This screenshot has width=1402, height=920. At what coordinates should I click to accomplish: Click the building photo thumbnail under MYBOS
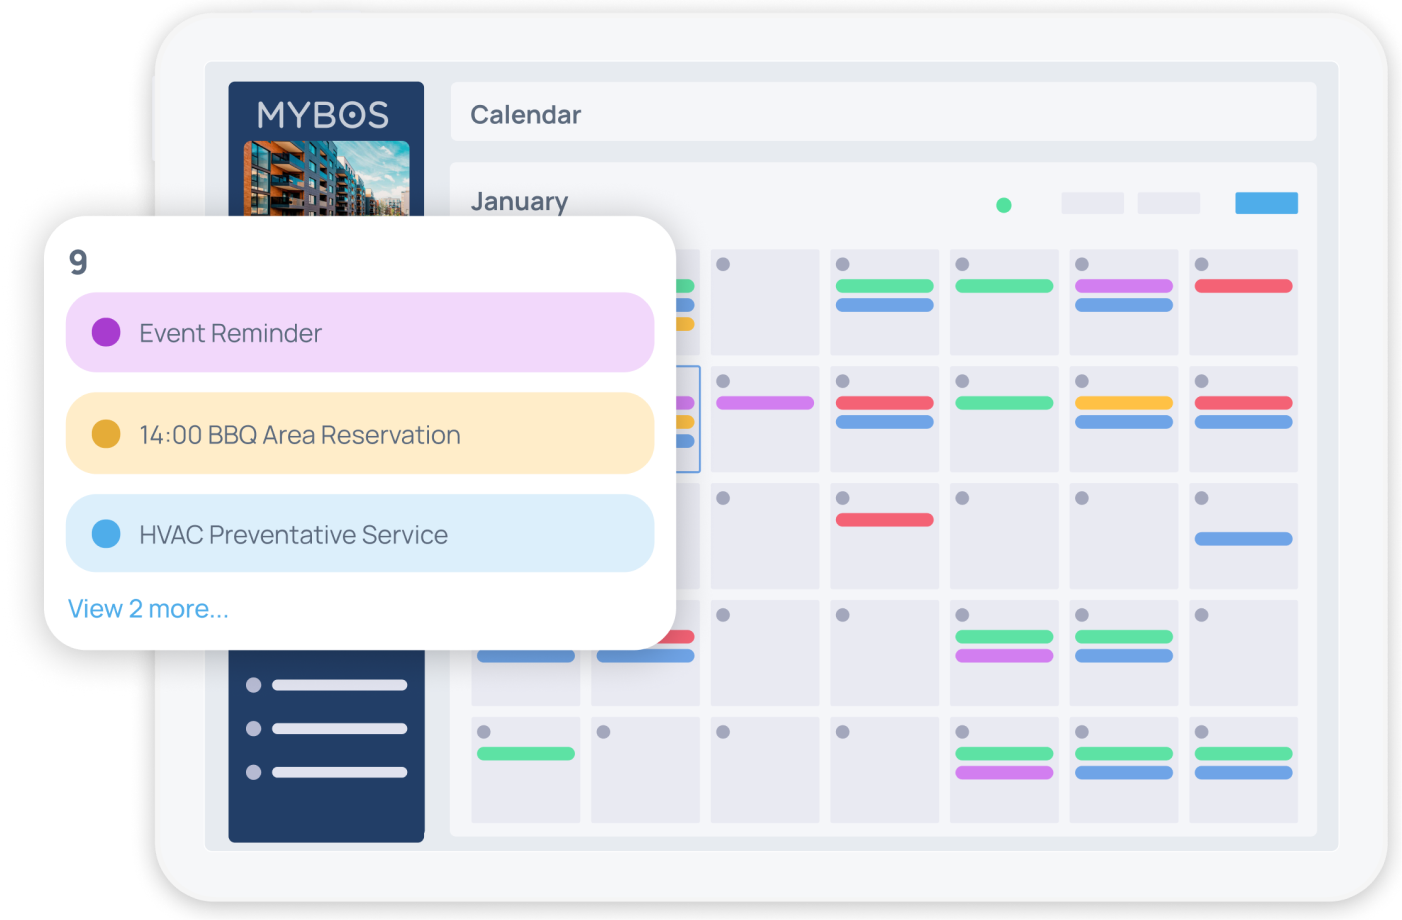(325, 180)
